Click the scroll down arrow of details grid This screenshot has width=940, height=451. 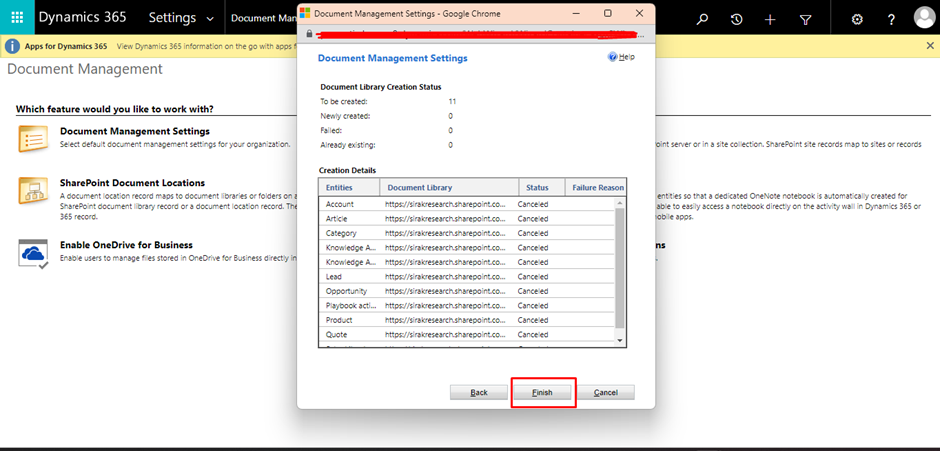pyautogui.click(x=620, y=341)
